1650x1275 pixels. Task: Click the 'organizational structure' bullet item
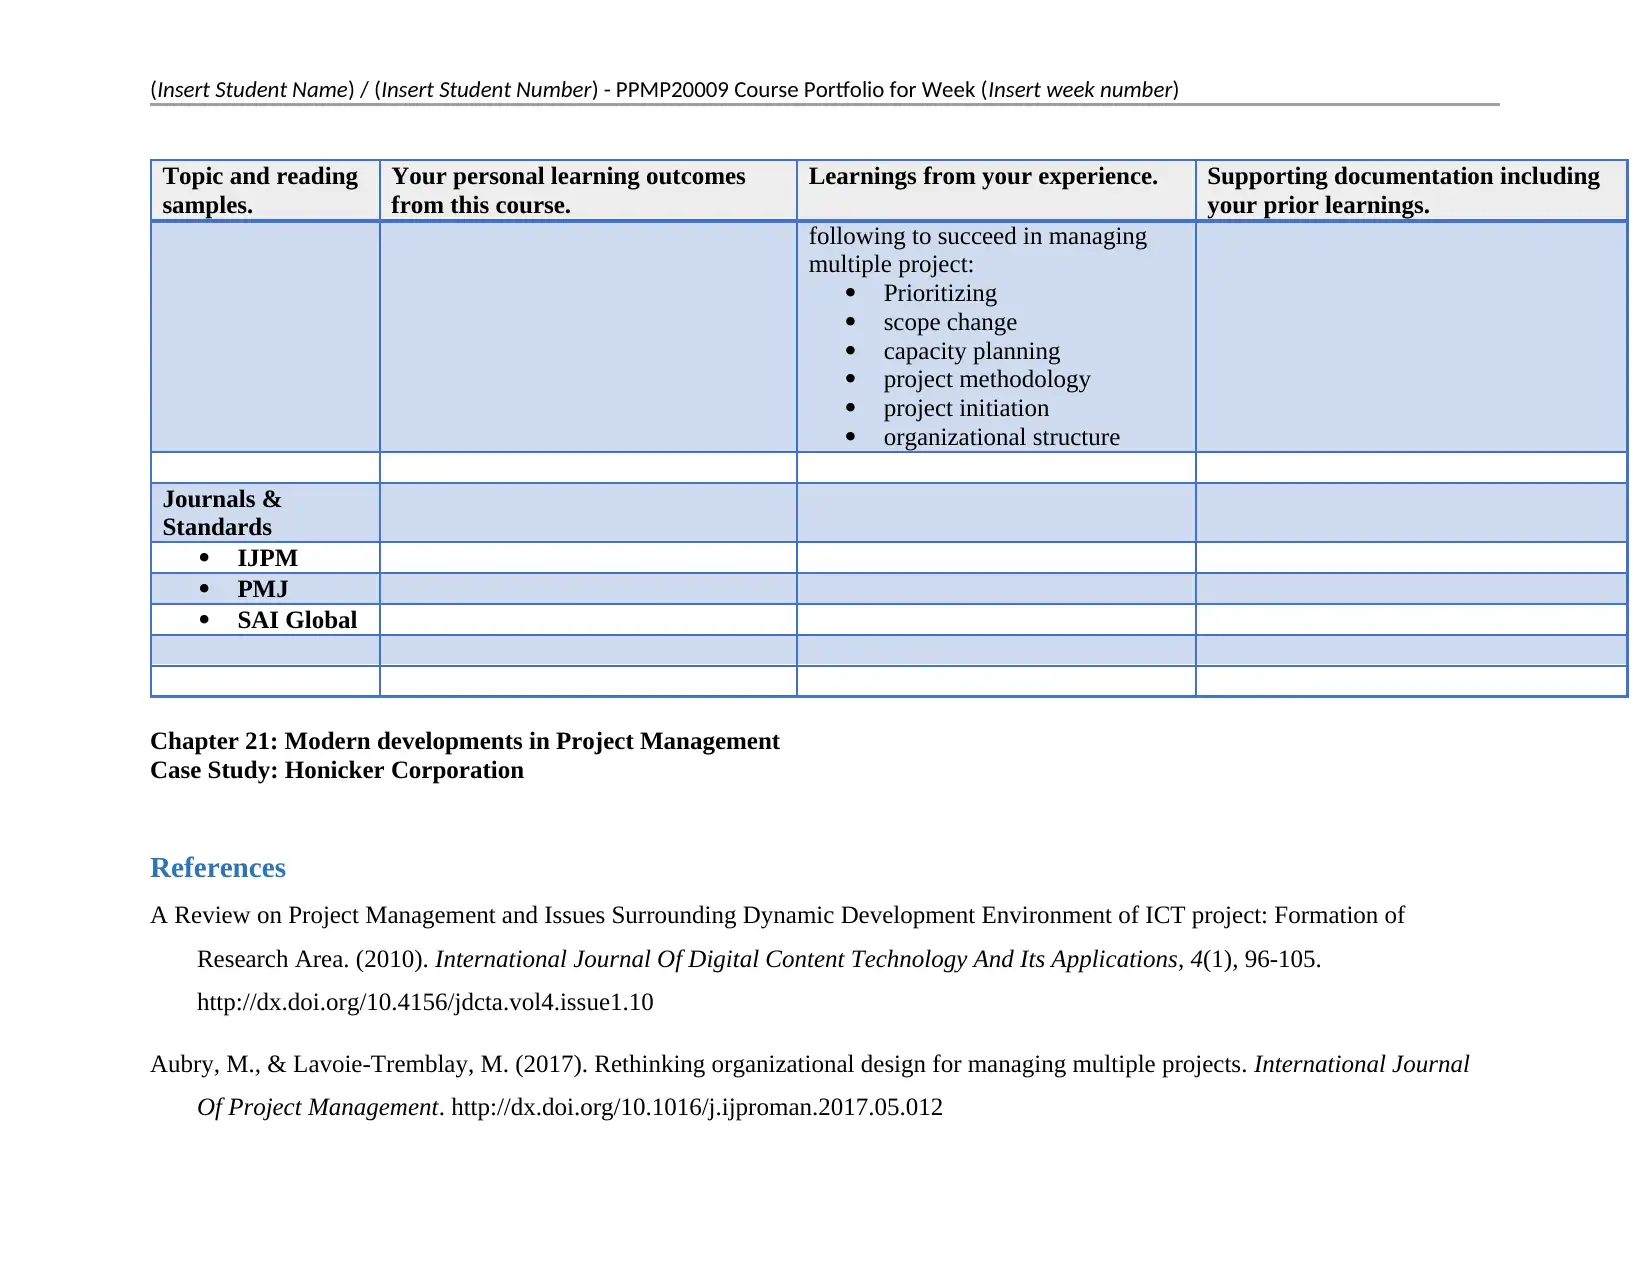[1001, 437]
